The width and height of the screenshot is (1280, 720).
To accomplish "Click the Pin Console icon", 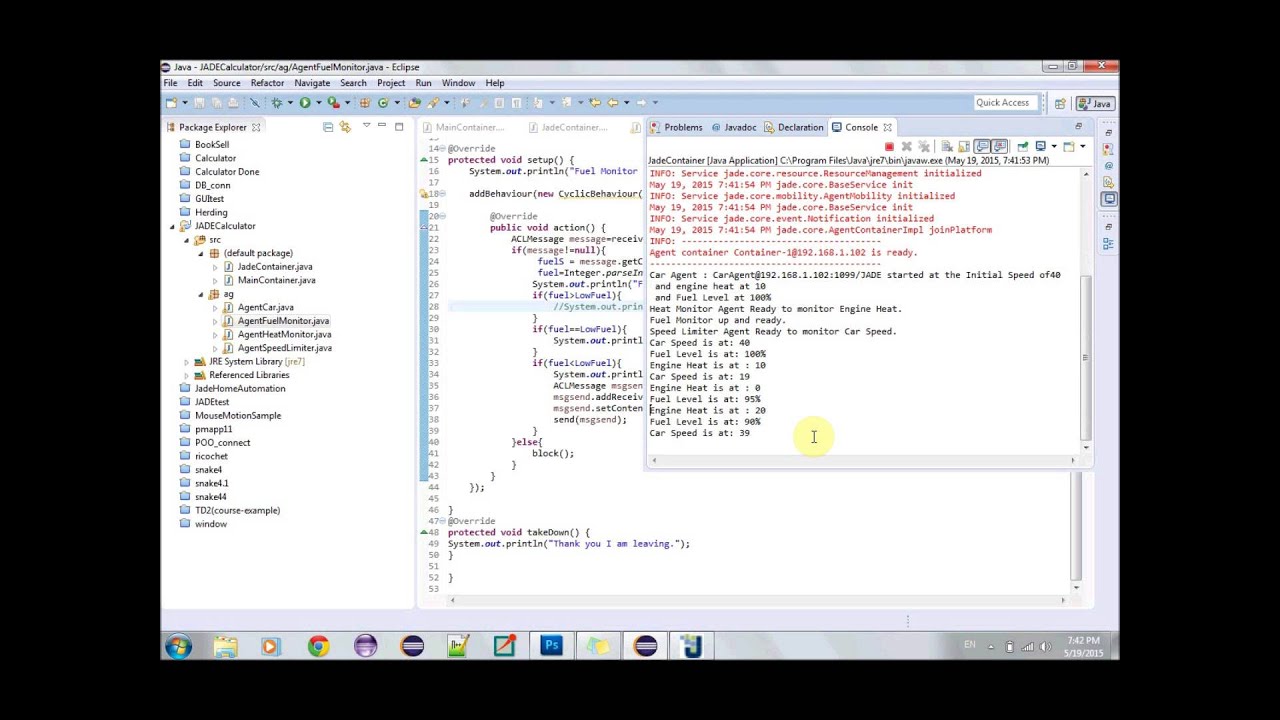I will (1023, 147).
